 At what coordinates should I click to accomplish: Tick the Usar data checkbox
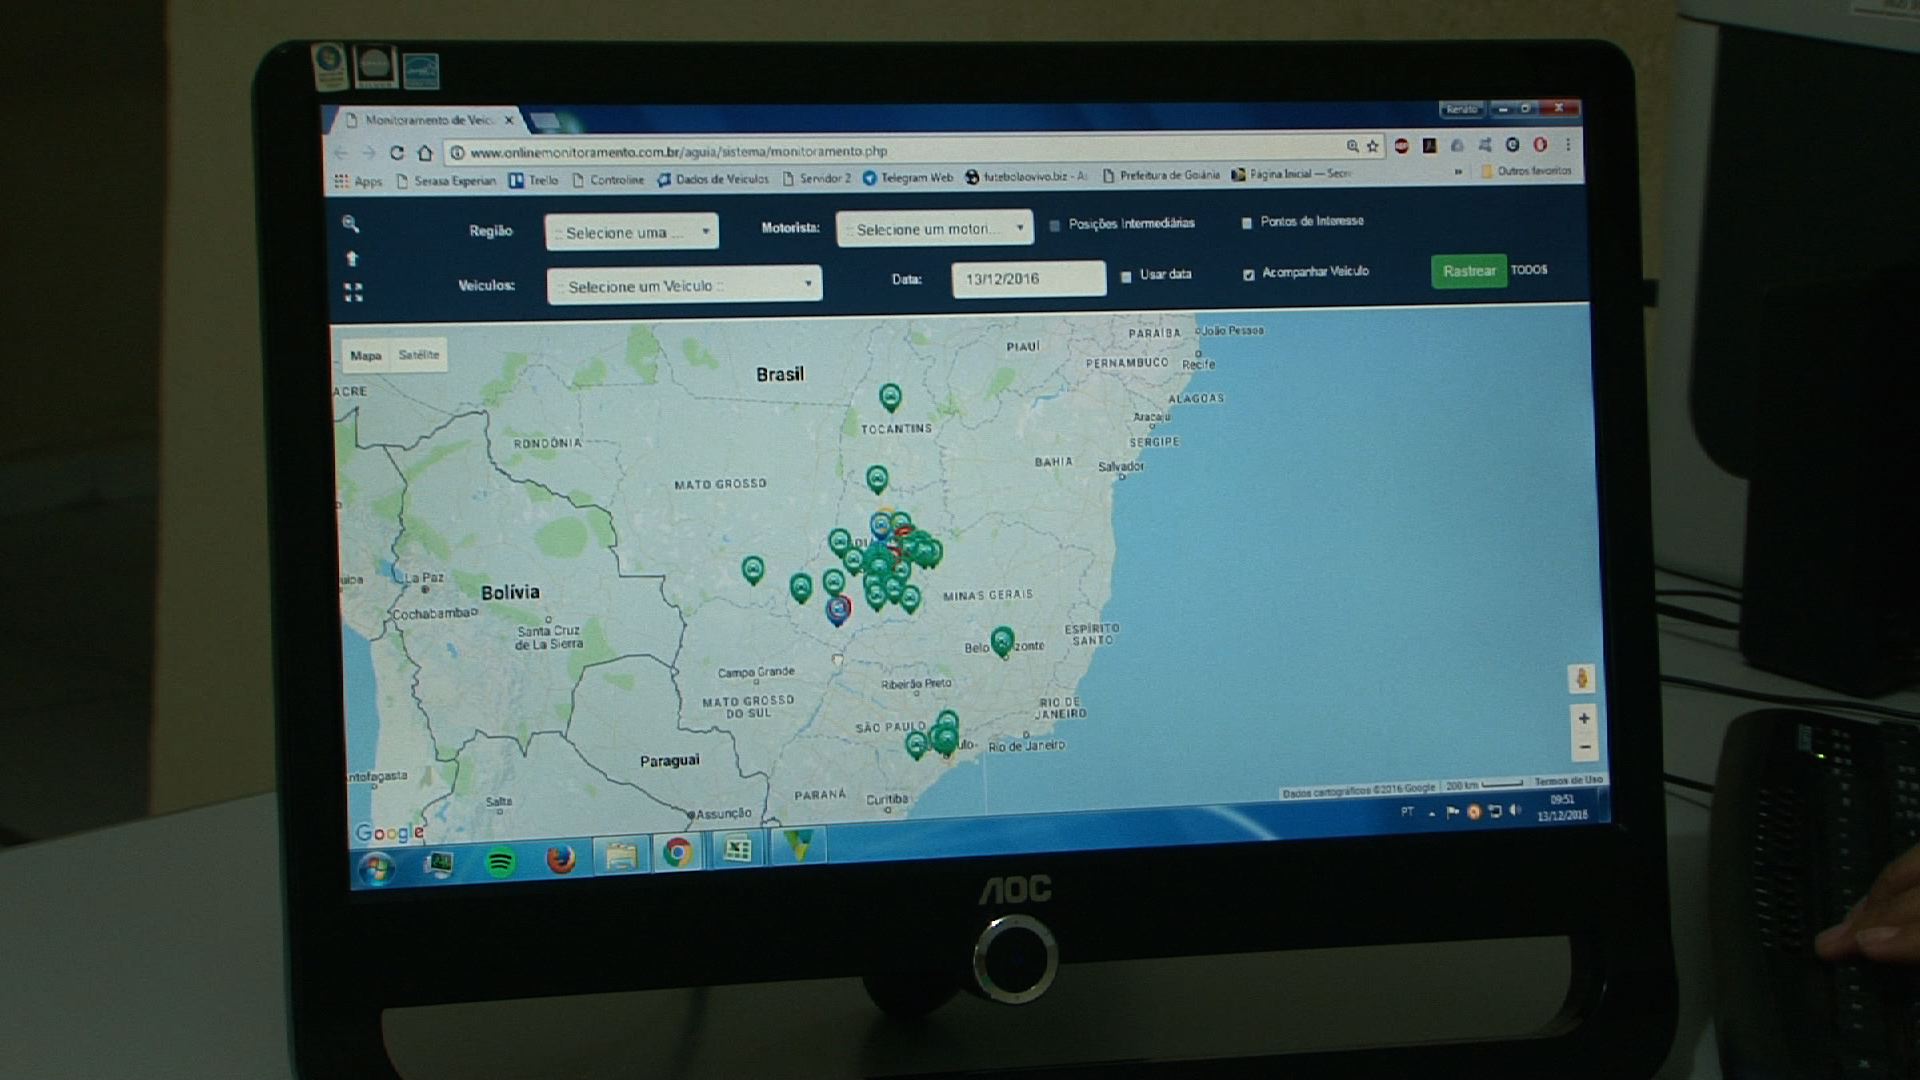1126,276
